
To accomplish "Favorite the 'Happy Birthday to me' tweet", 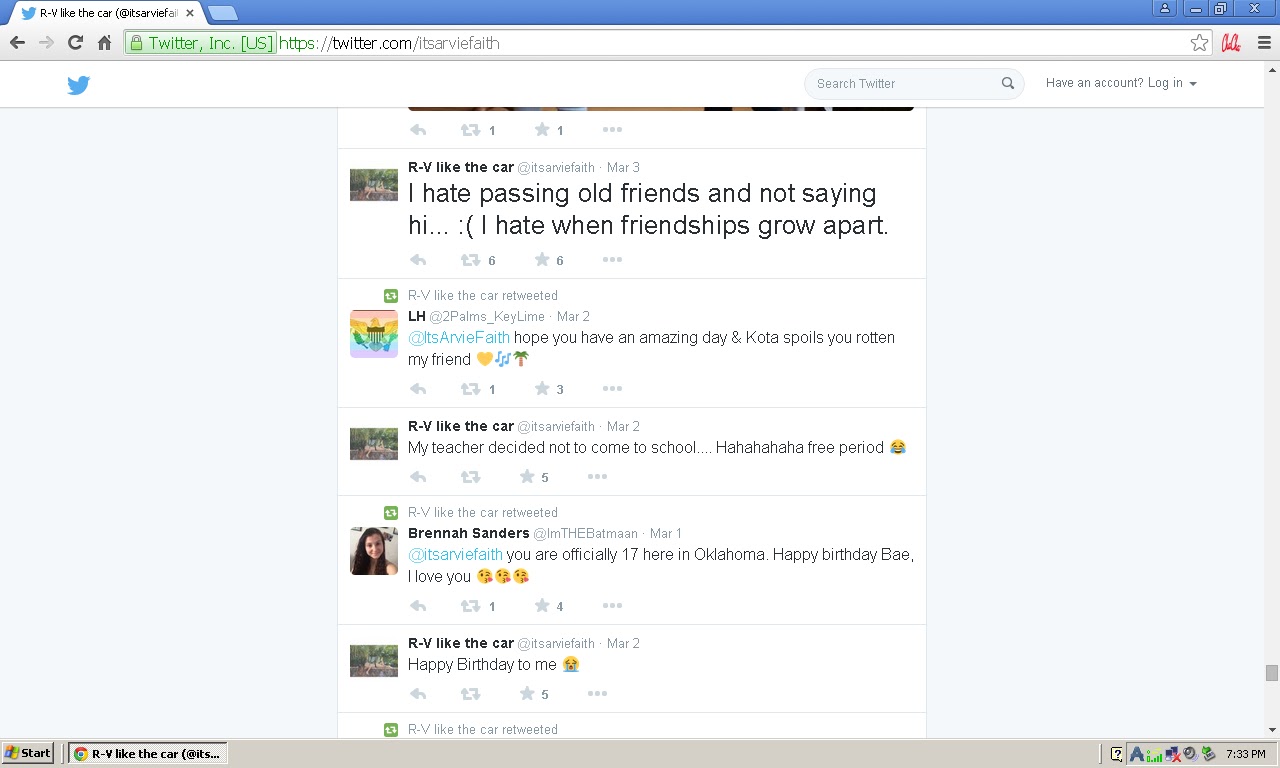I will [x=527, y=694].
